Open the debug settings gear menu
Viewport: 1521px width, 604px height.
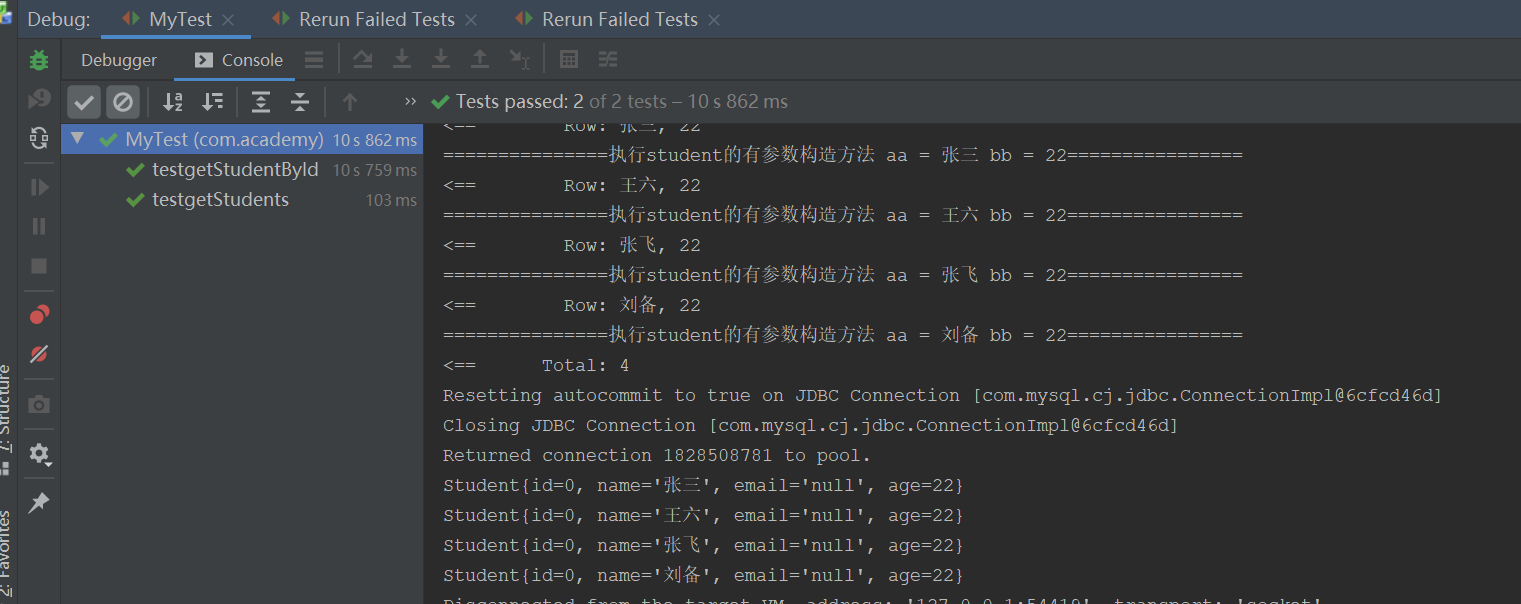39,454
